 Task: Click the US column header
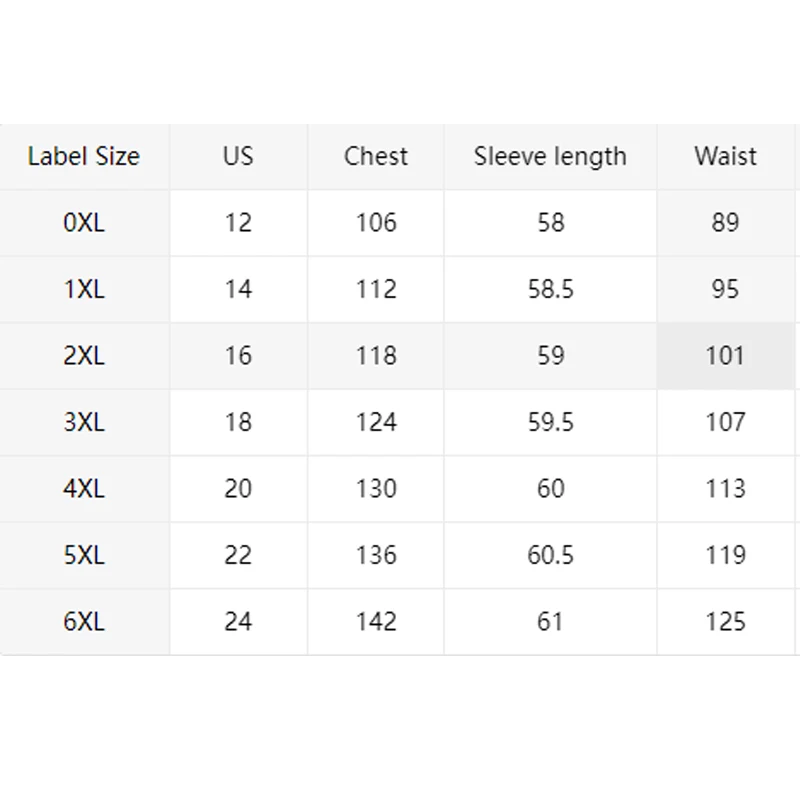[x=238, y=156]
